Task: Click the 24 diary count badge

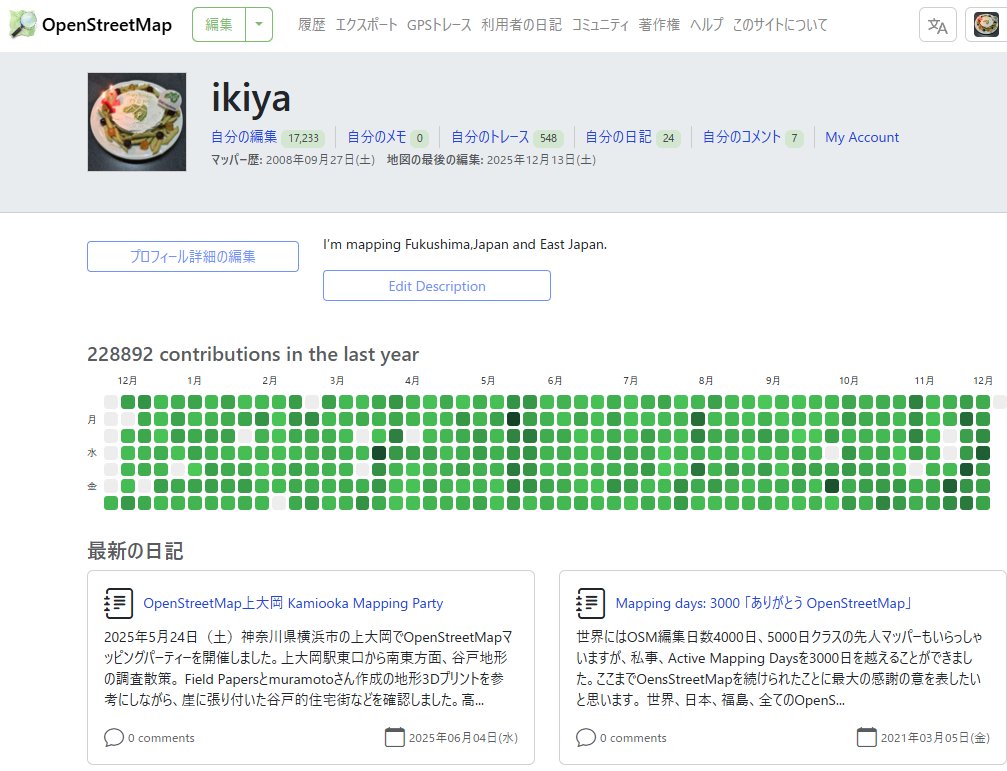Action: point(669,138)
